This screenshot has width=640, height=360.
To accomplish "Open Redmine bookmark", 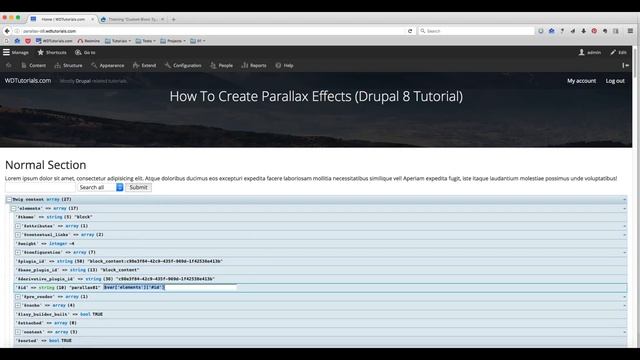I will point(89,41).
